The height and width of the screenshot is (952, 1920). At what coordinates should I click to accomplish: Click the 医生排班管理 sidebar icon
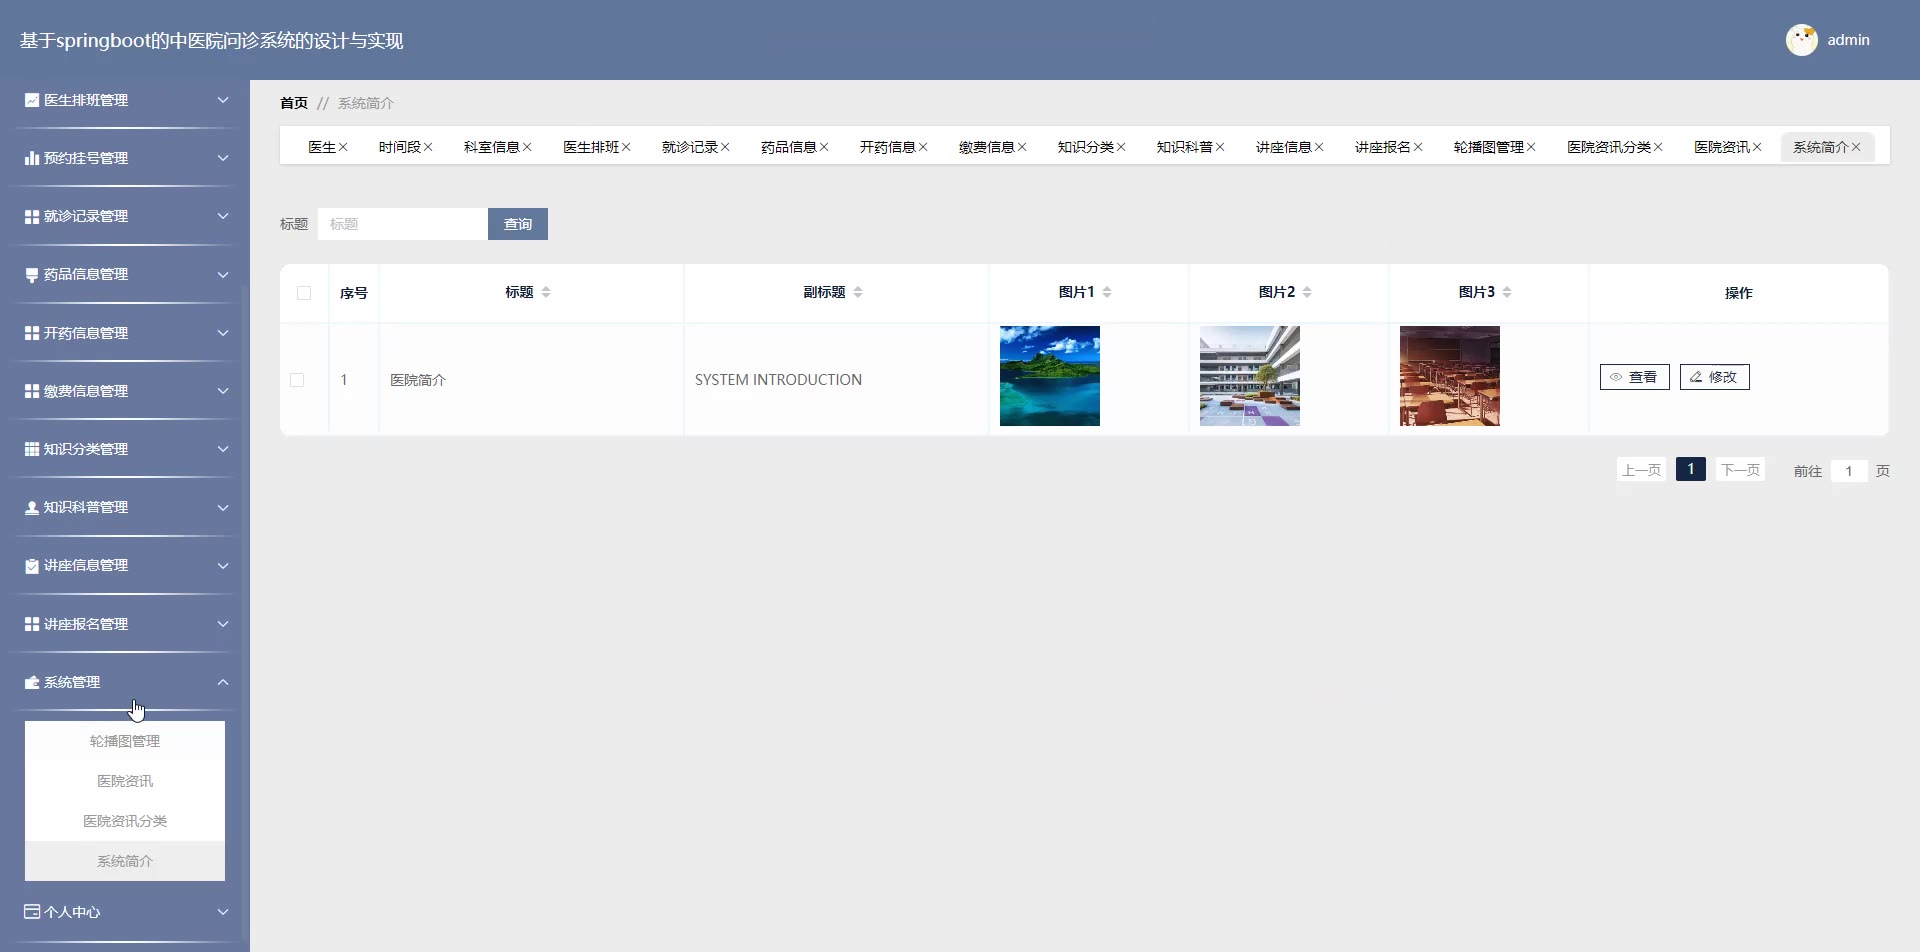(32, 100)
